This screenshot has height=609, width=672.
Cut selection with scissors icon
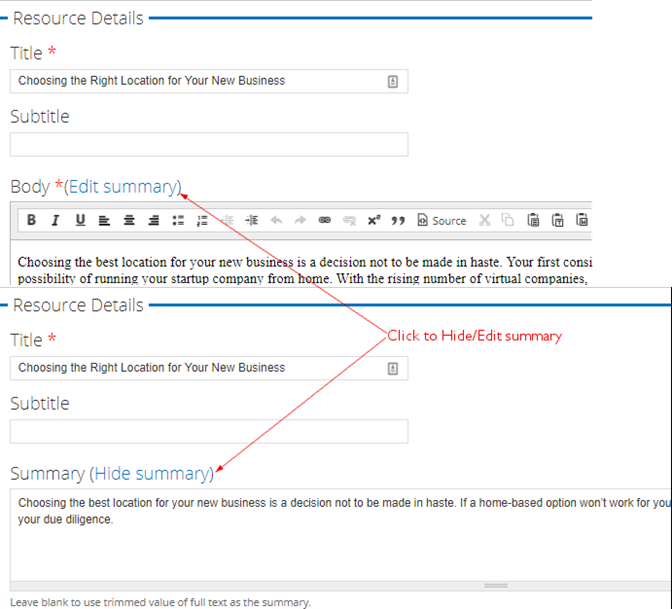click(x=485, y=220)
